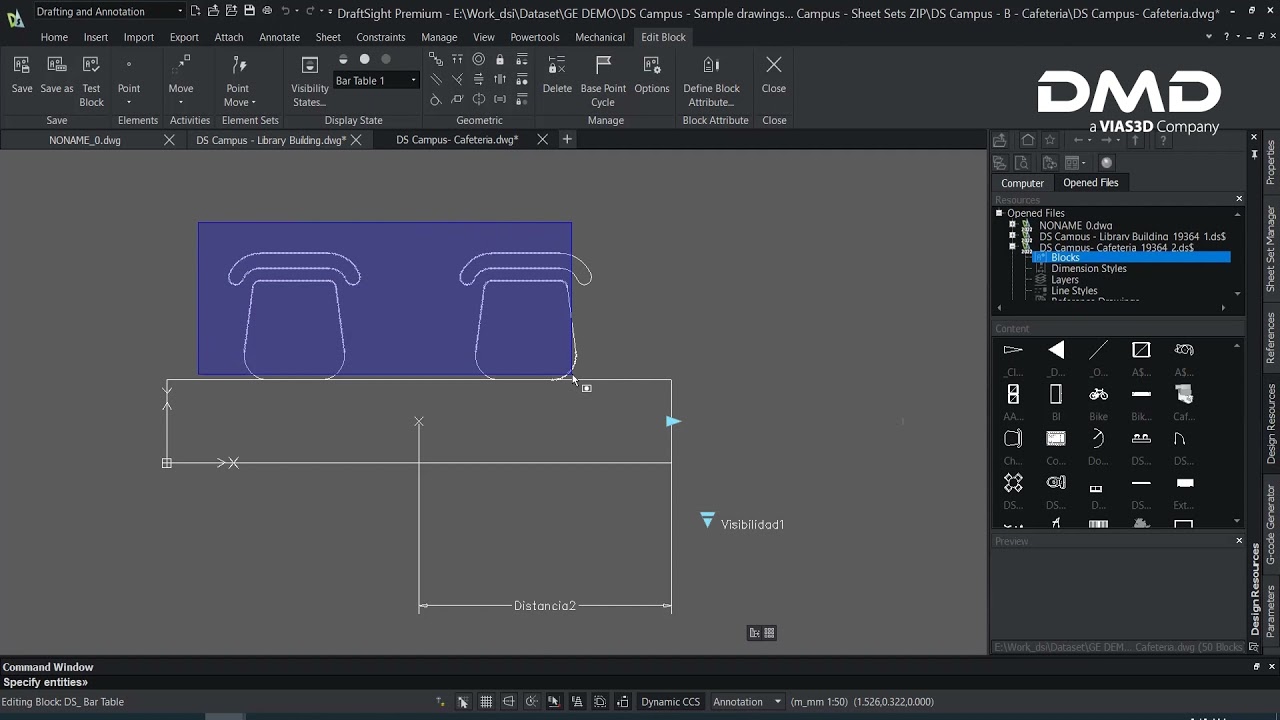Expand the Point Move dropdown

[x=253, y=102]
